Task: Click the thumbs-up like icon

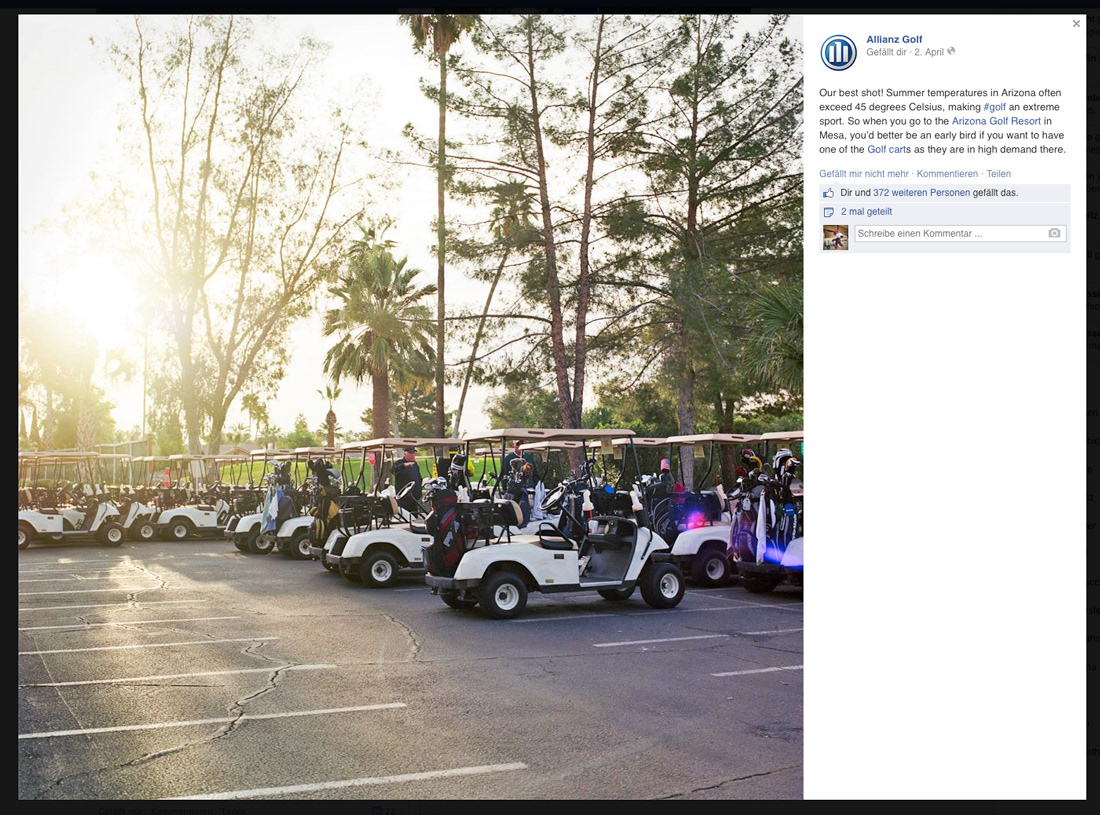Action: coord(829,193)
